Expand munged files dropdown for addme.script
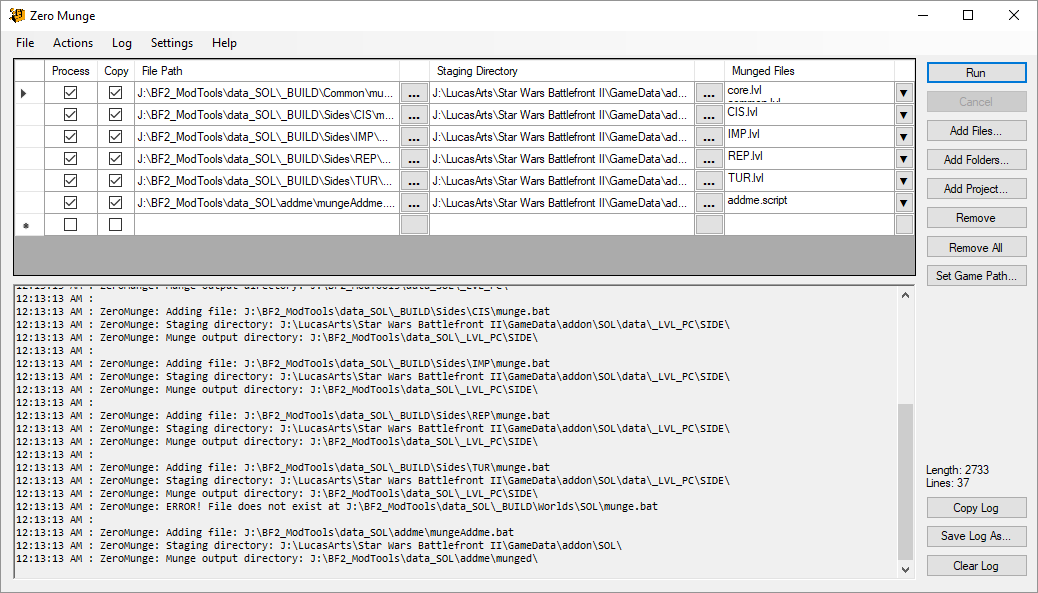This screenshot has height=593, width=1038. 904,203
